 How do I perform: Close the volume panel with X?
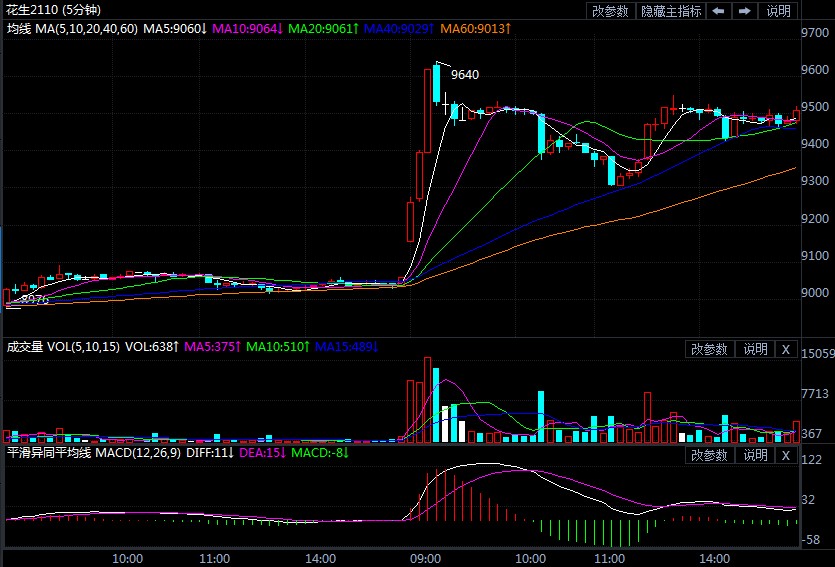(785, 349)
